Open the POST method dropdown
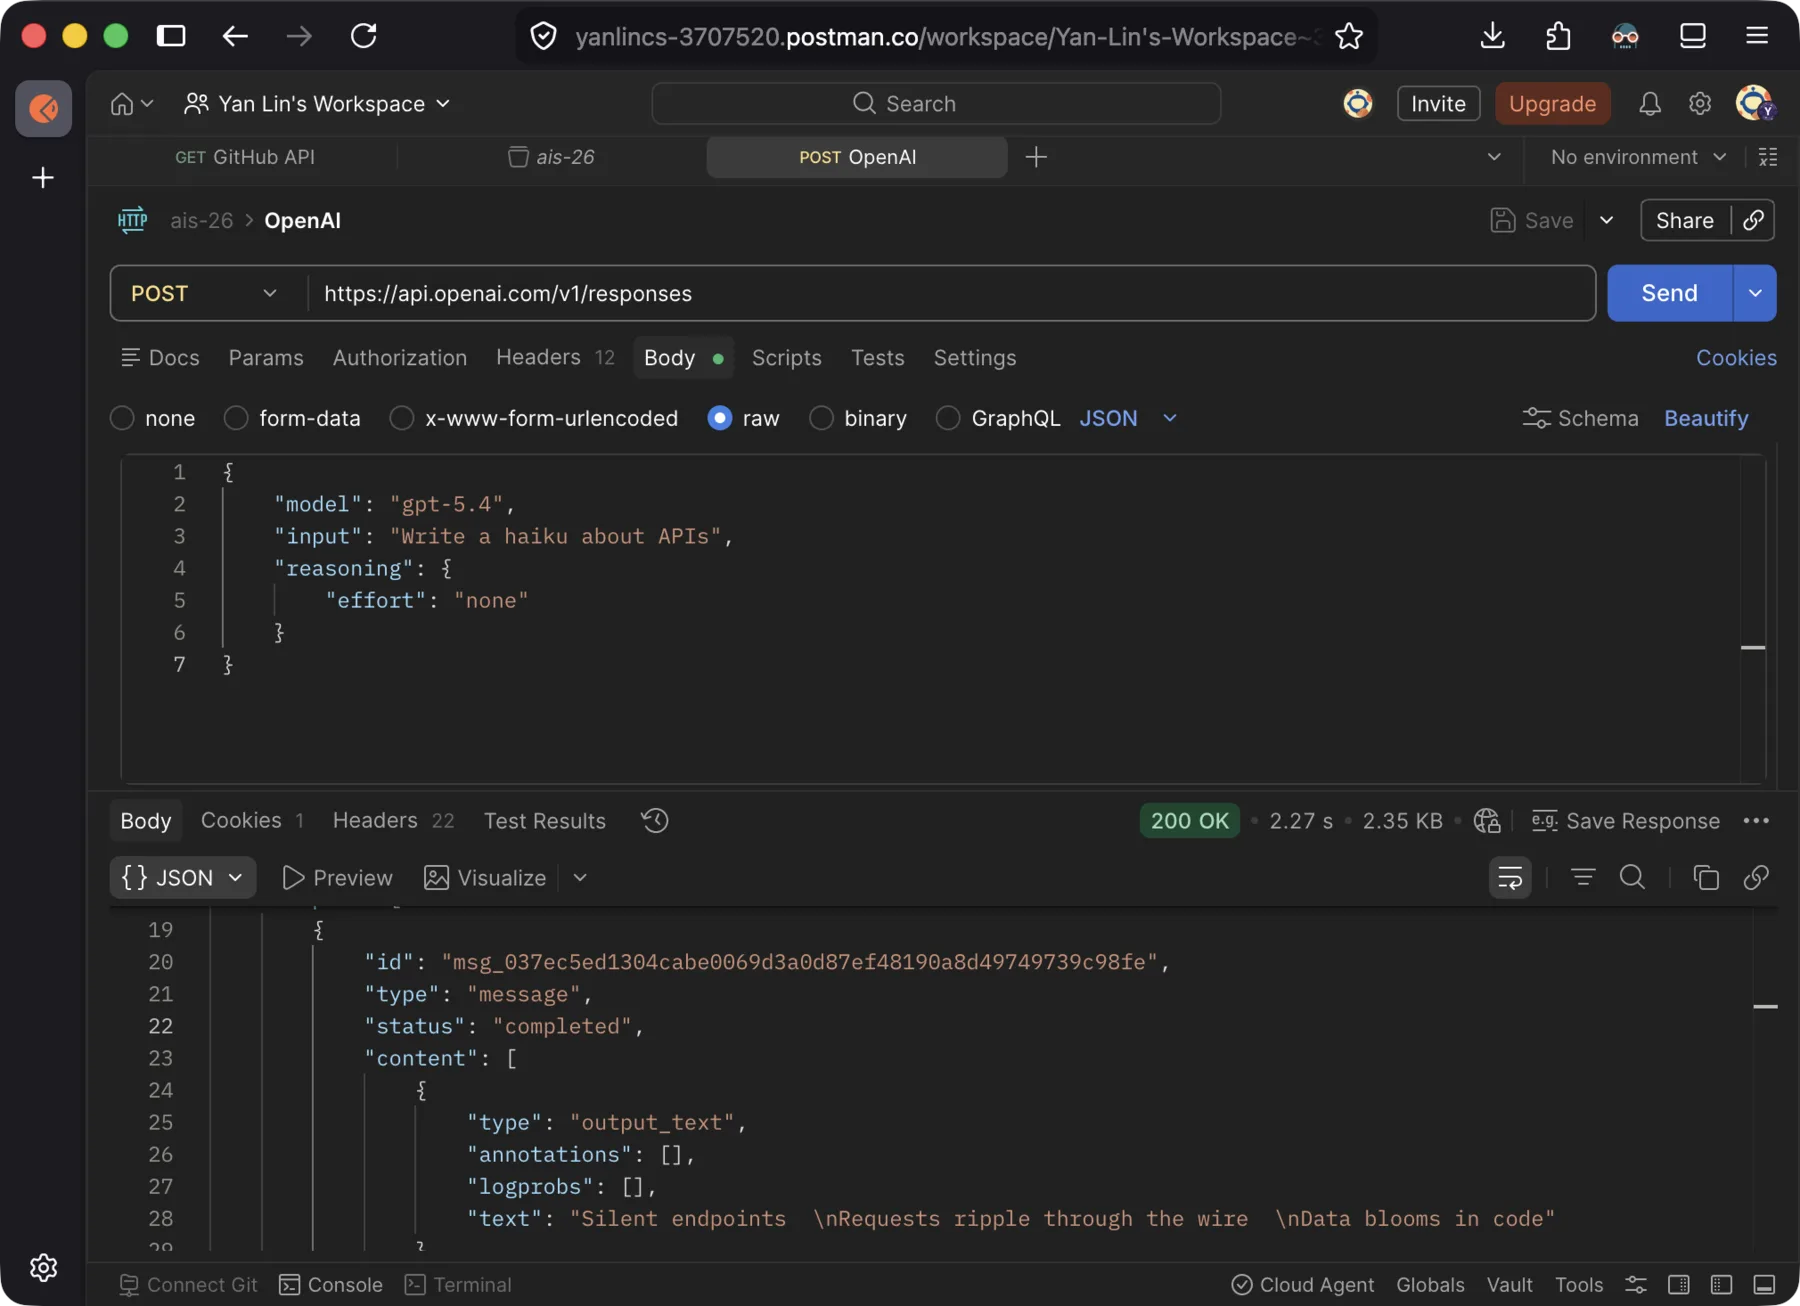The height and width of the screenshot is (1306, 1800). pyautogui.click(x=204, y=293)
